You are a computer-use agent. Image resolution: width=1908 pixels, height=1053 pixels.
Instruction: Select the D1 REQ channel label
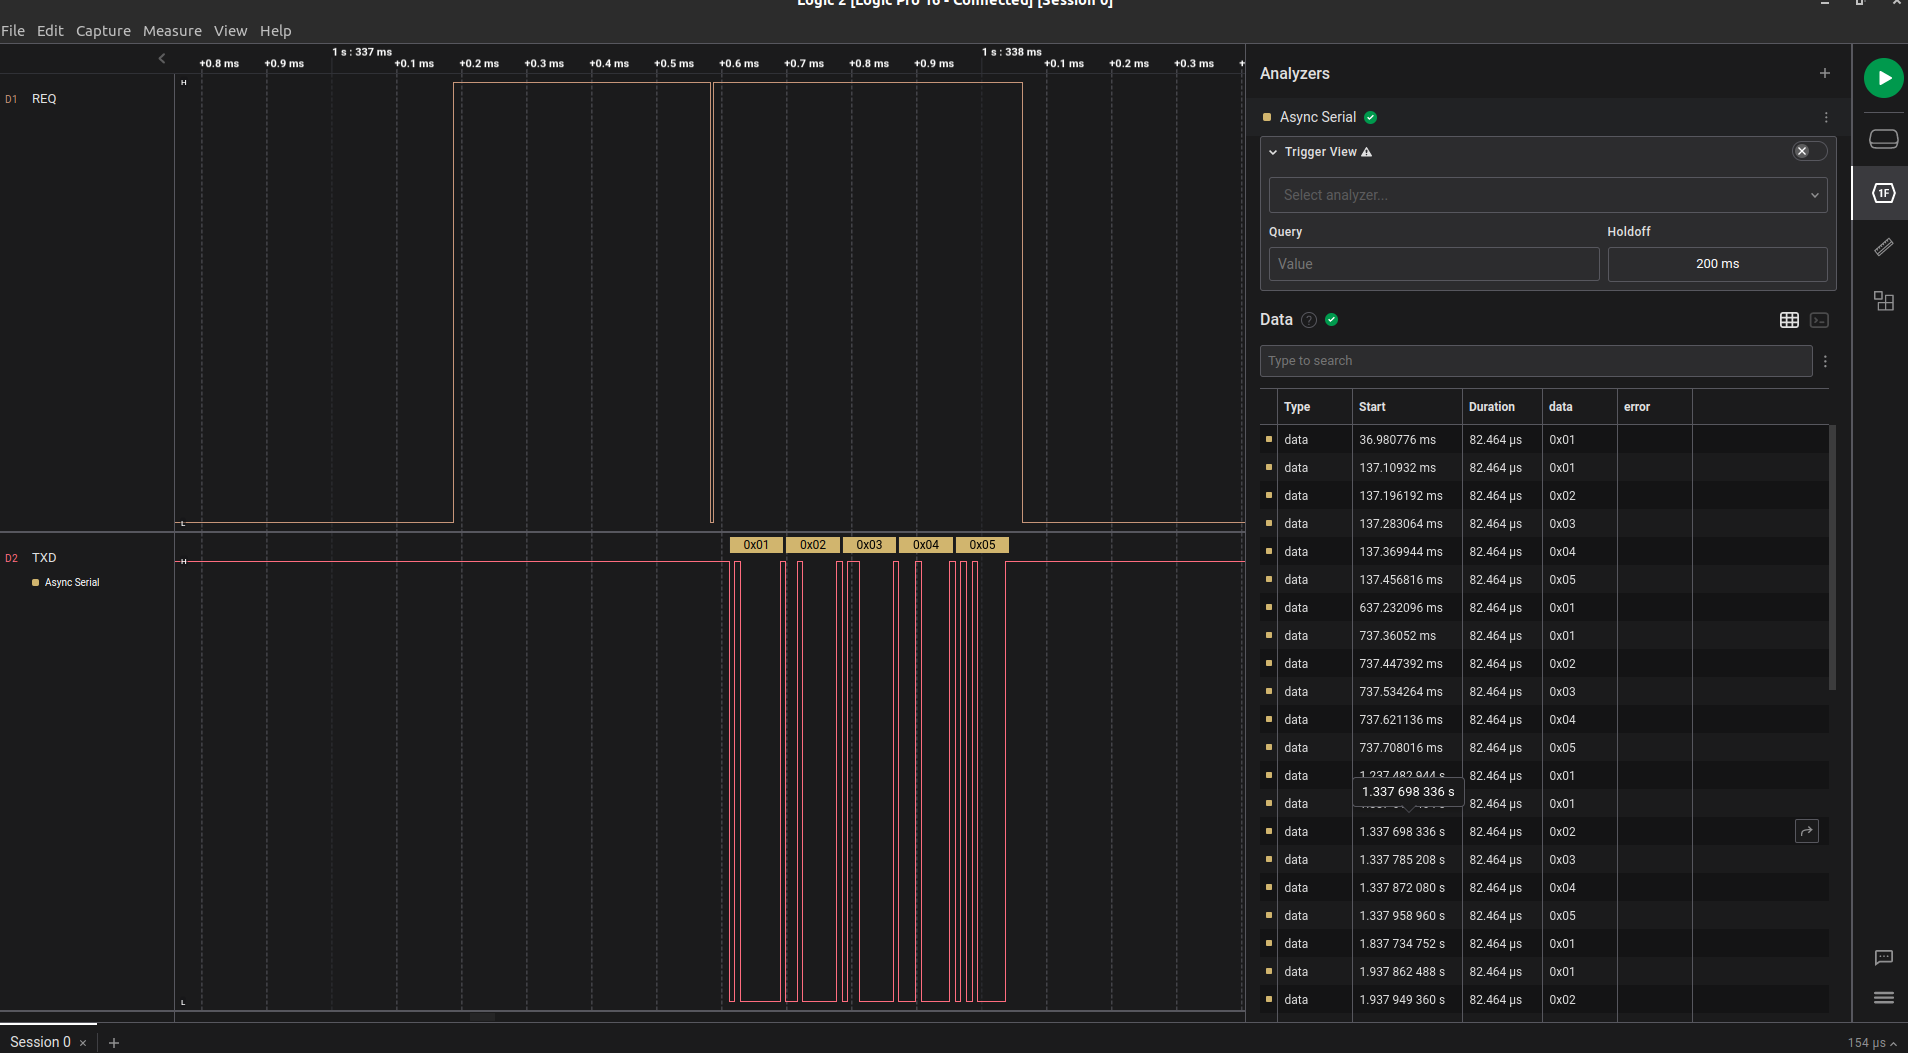click(x=44, y=99)
